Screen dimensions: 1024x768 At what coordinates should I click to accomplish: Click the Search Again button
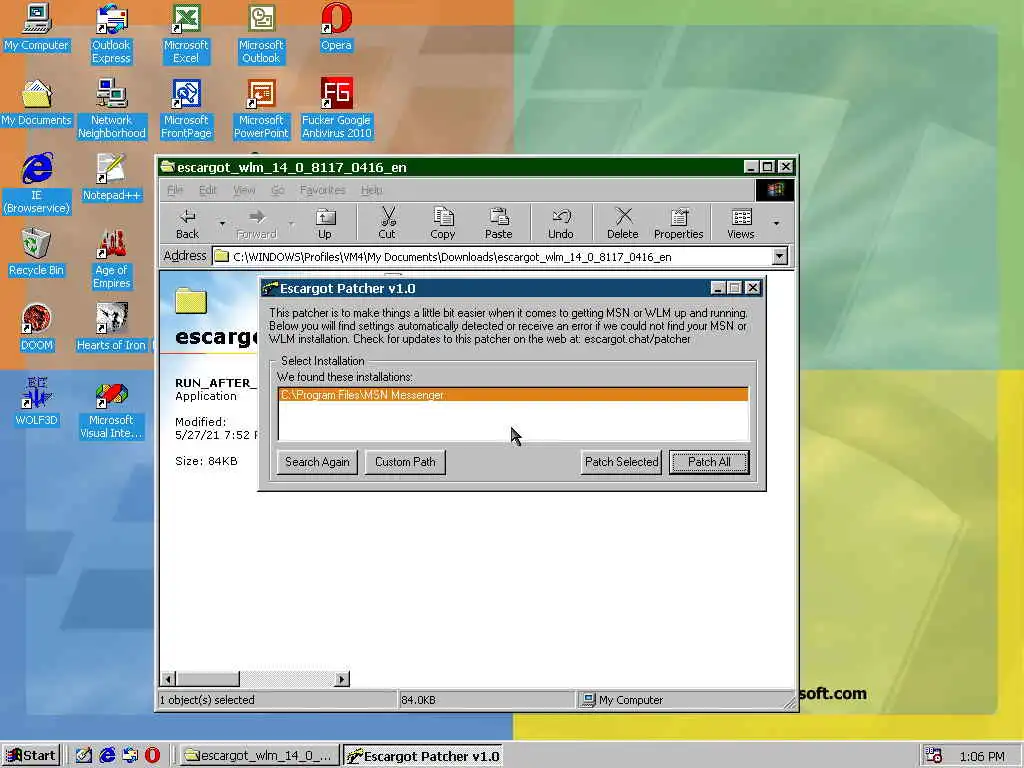(x=317, y=462)
